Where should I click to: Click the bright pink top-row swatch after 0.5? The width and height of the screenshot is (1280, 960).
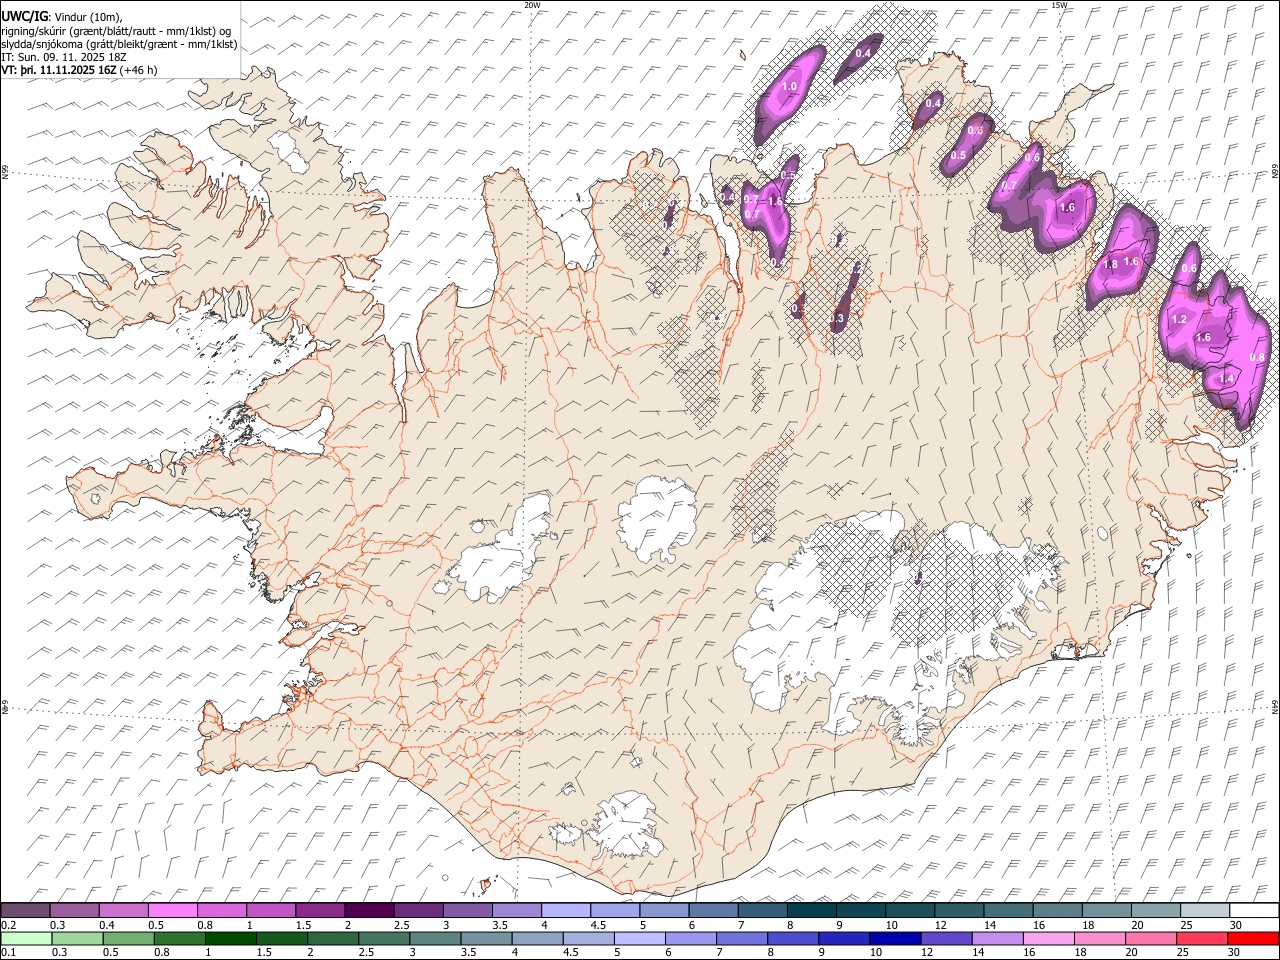click(173, 911)
